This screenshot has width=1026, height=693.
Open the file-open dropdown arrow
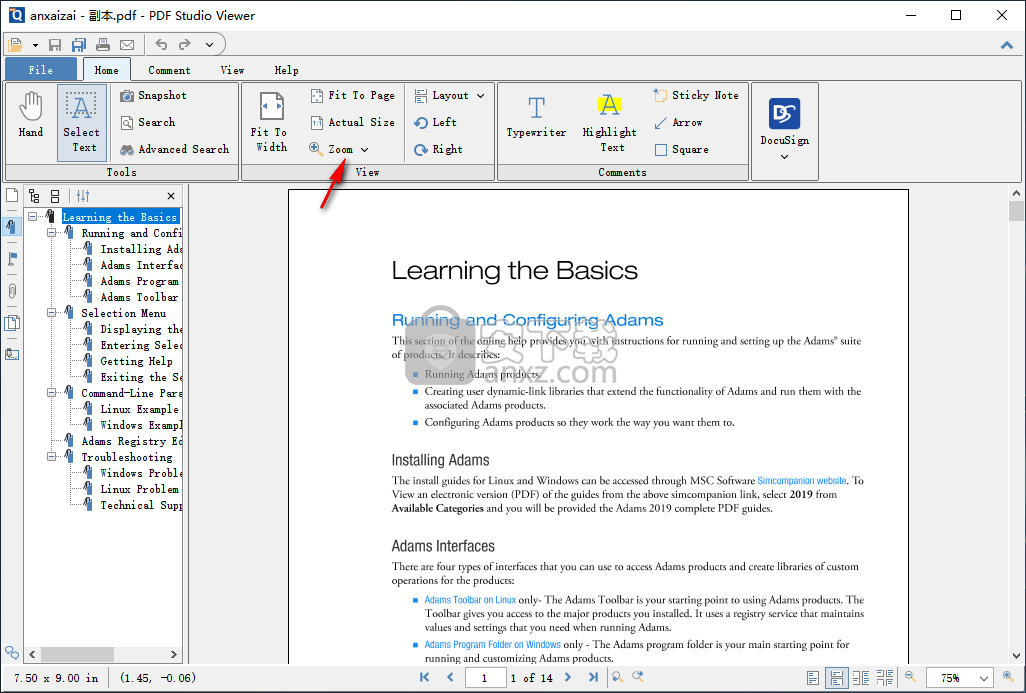[x=35, y=45]
